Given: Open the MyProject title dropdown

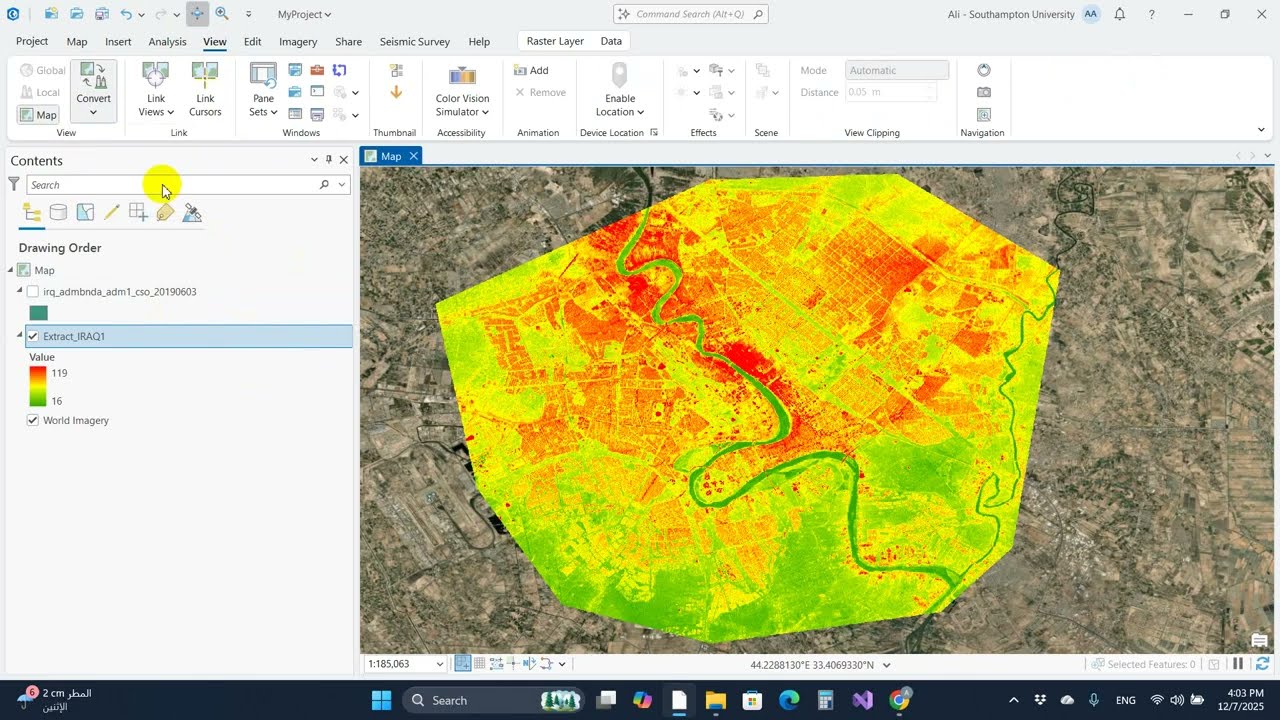Looking at the screenshot, I should pos(305,14).
